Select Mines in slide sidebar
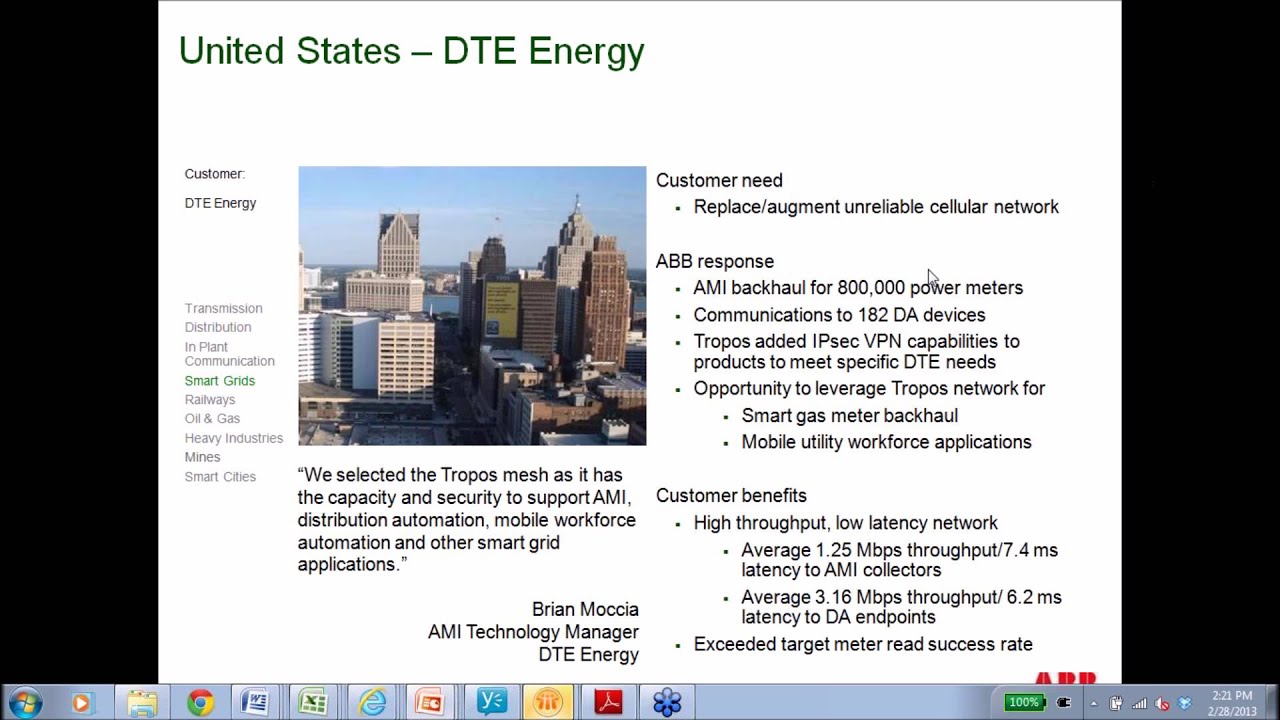Image resolution: width=1280 pixels, height=720 pixels. click(202, 457)
